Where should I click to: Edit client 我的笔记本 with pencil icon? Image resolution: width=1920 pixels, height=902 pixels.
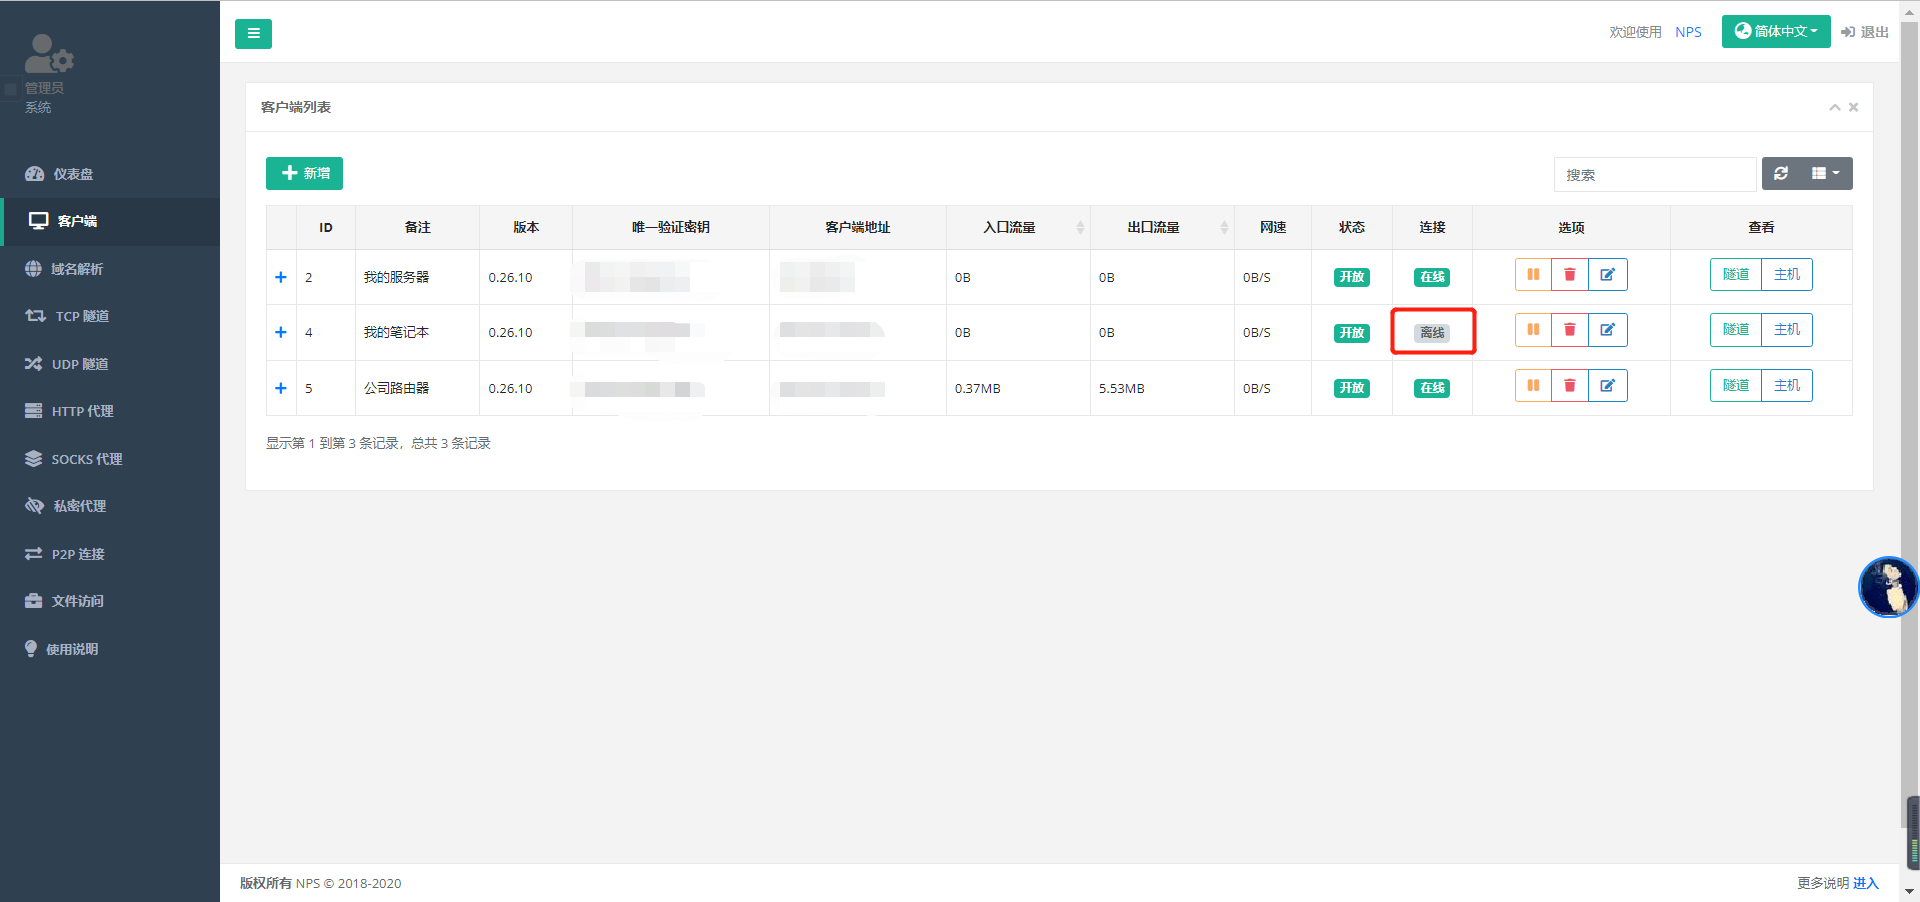1607,330
